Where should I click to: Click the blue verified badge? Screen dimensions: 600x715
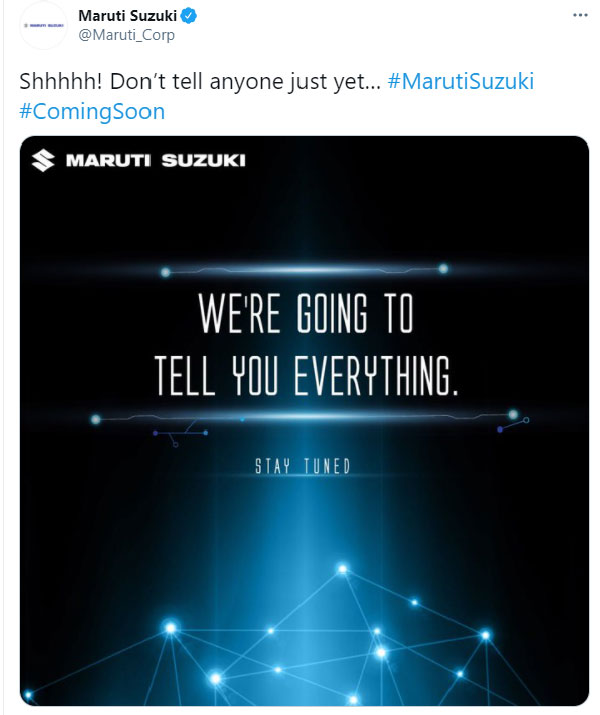coord(187,15)
